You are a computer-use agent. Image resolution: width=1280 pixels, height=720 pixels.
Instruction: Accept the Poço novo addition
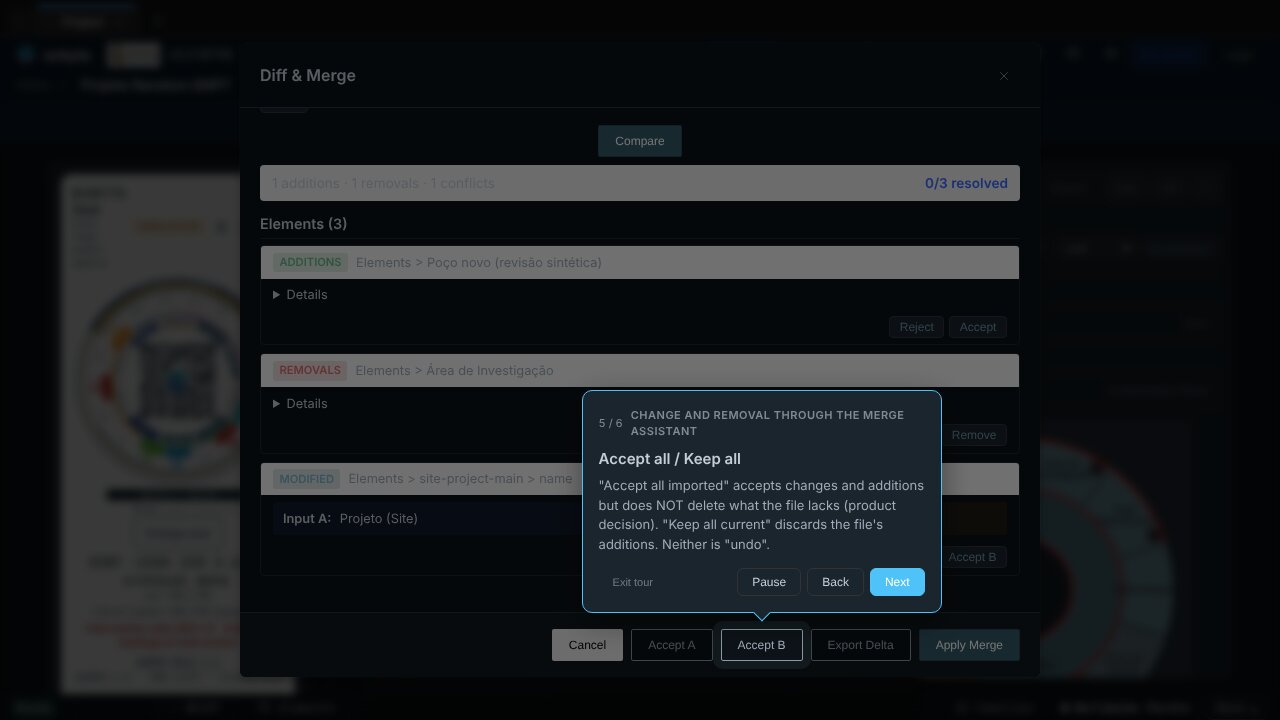(x=978, y=327)
